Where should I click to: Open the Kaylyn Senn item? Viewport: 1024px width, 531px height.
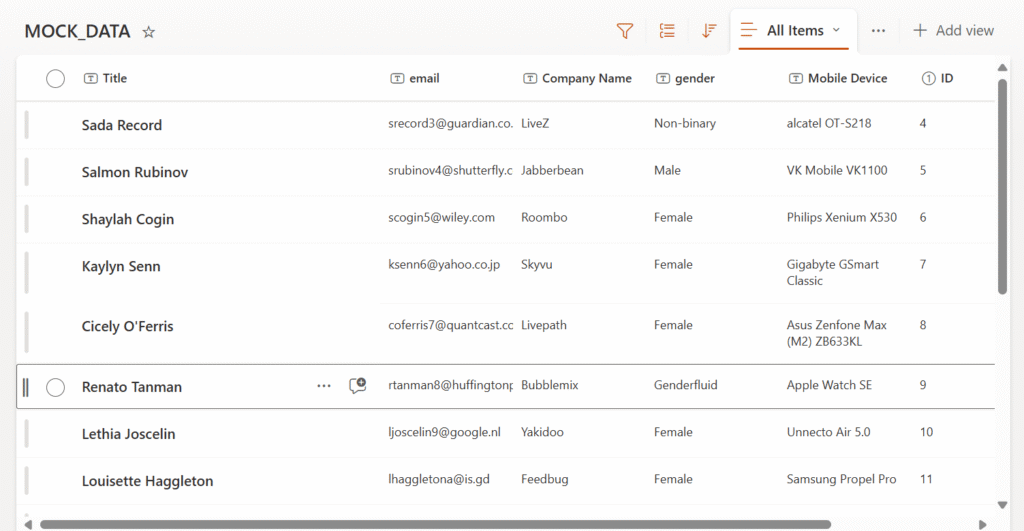(121, 266)
